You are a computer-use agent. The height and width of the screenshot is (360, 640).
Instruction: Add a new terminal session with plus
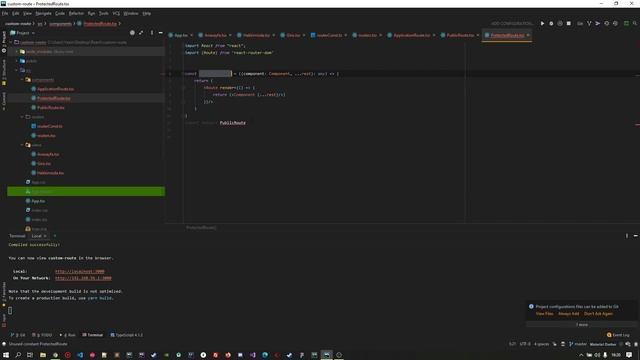(x=55, y=236)
